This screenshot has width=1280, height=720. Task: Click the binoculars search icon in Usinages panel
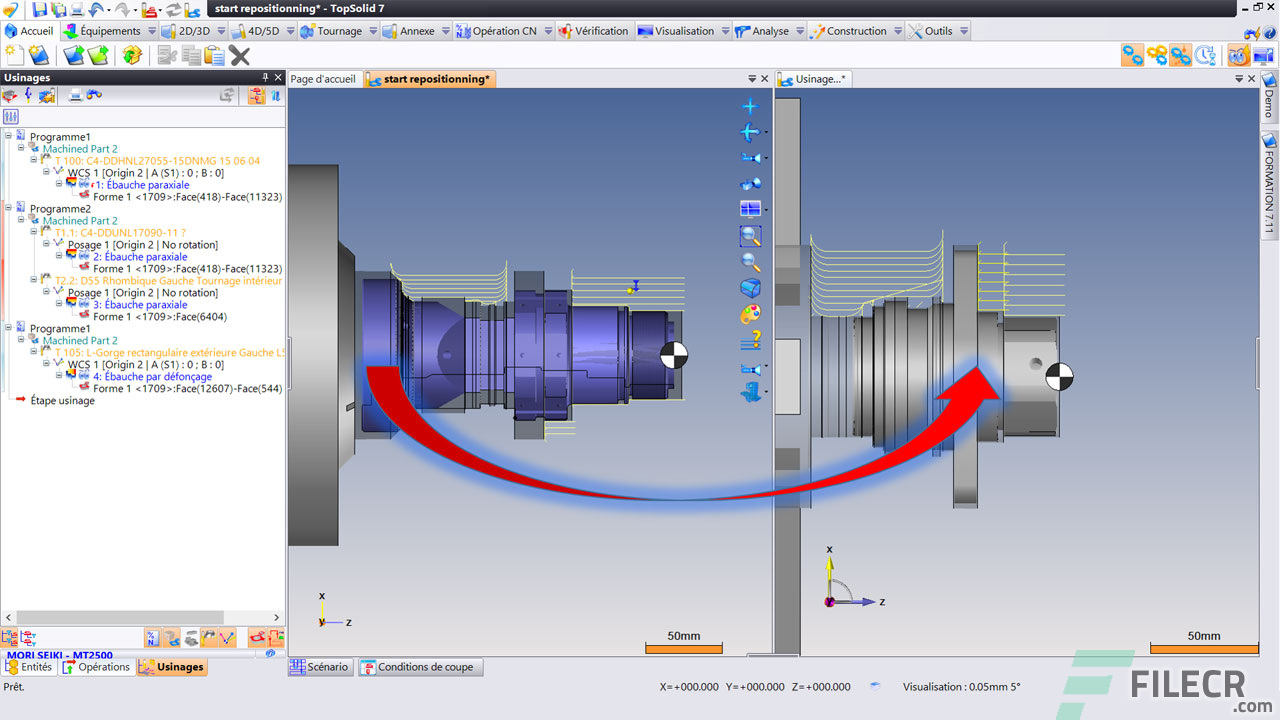point(94,95)
